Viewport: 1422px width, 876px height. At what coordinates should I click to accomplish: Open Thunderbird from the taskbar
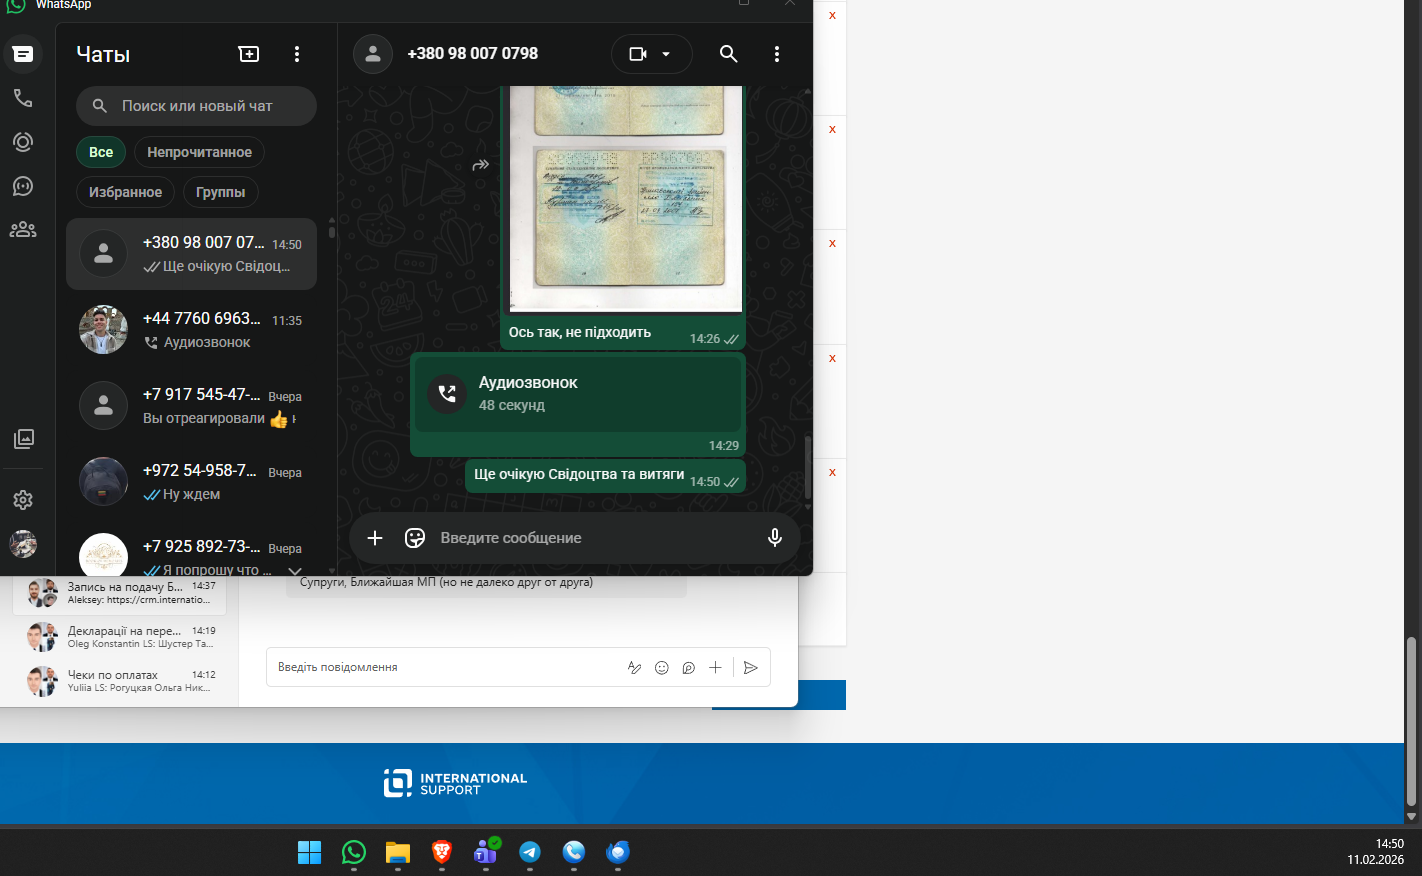coord(618,852)
